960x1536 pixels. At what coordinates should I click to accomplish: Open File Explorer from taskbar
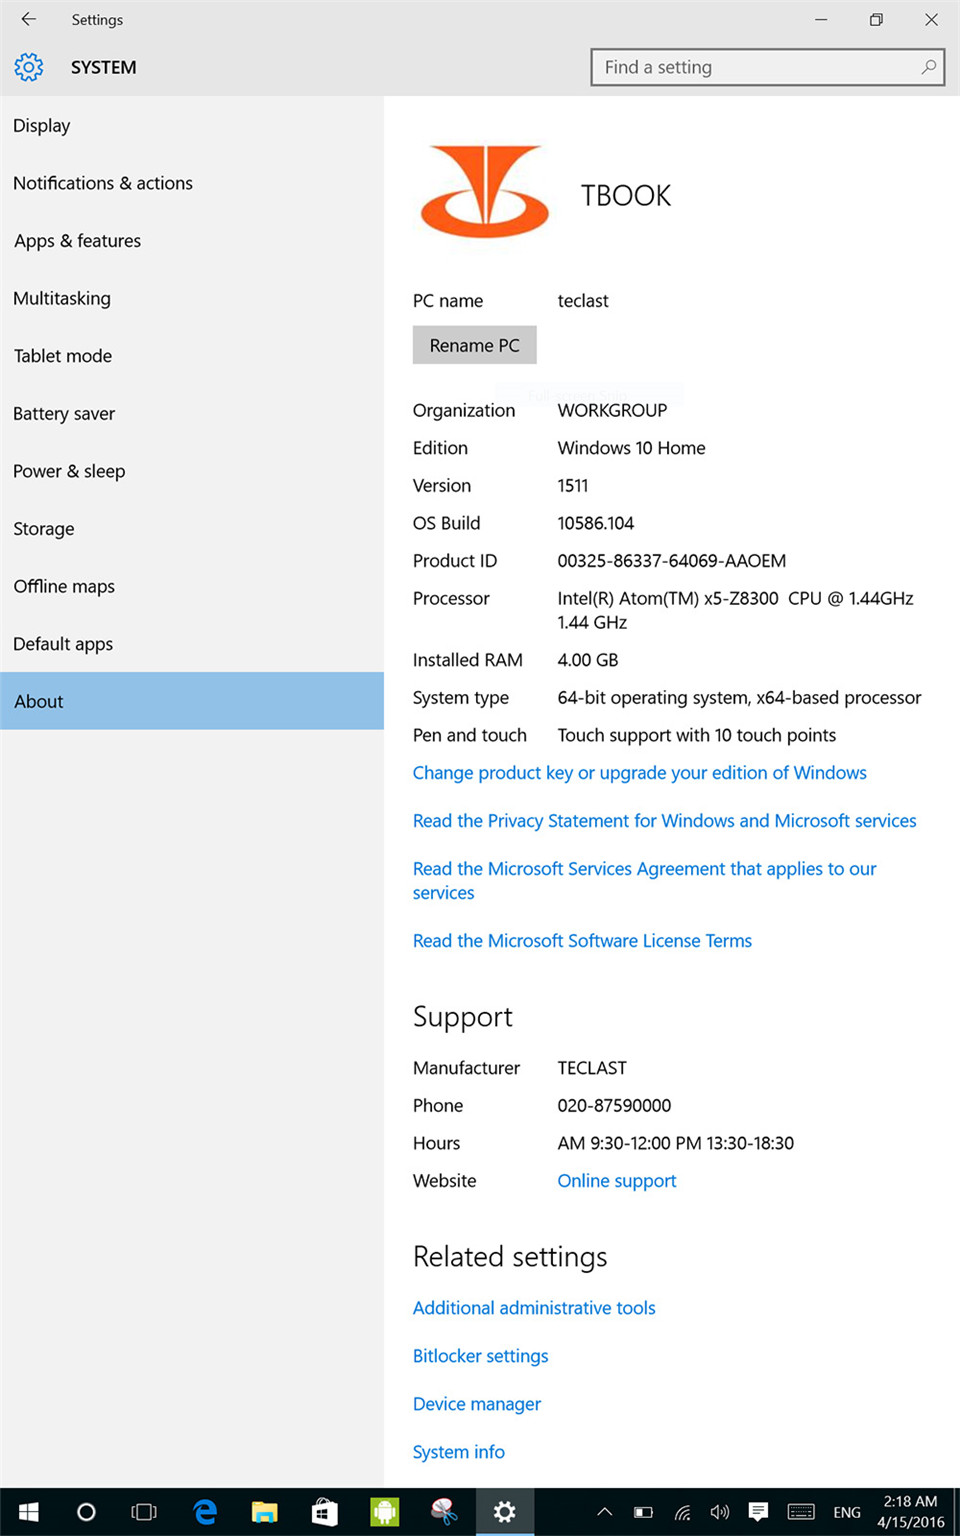[x=264, y=1512]
